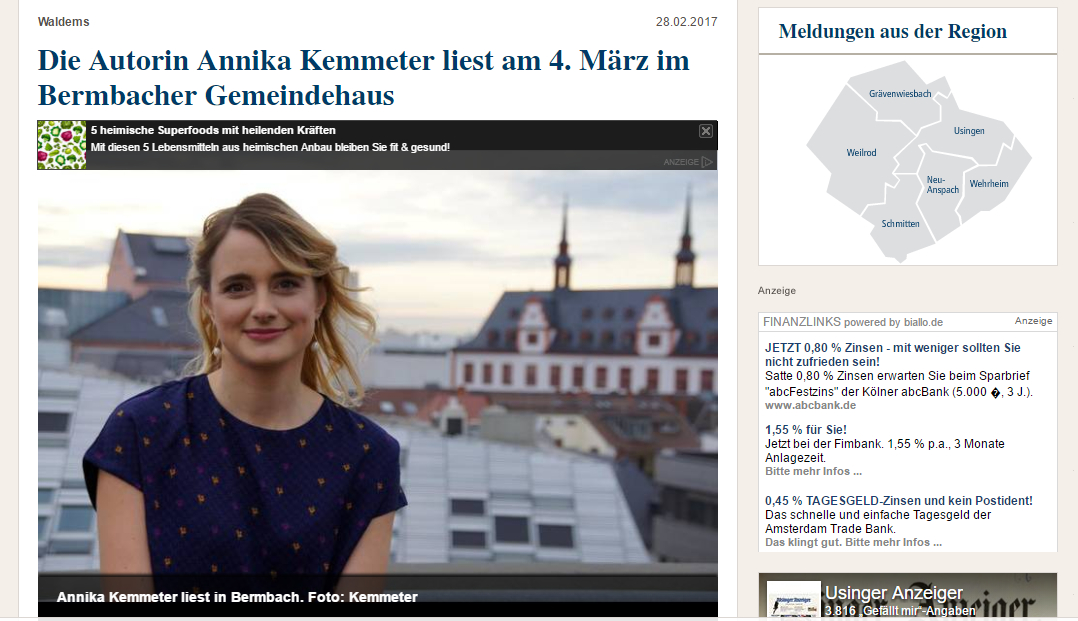Open '1,55 % für Sie!' ad link
The image size is (1078, 621).
coord(806,430)
